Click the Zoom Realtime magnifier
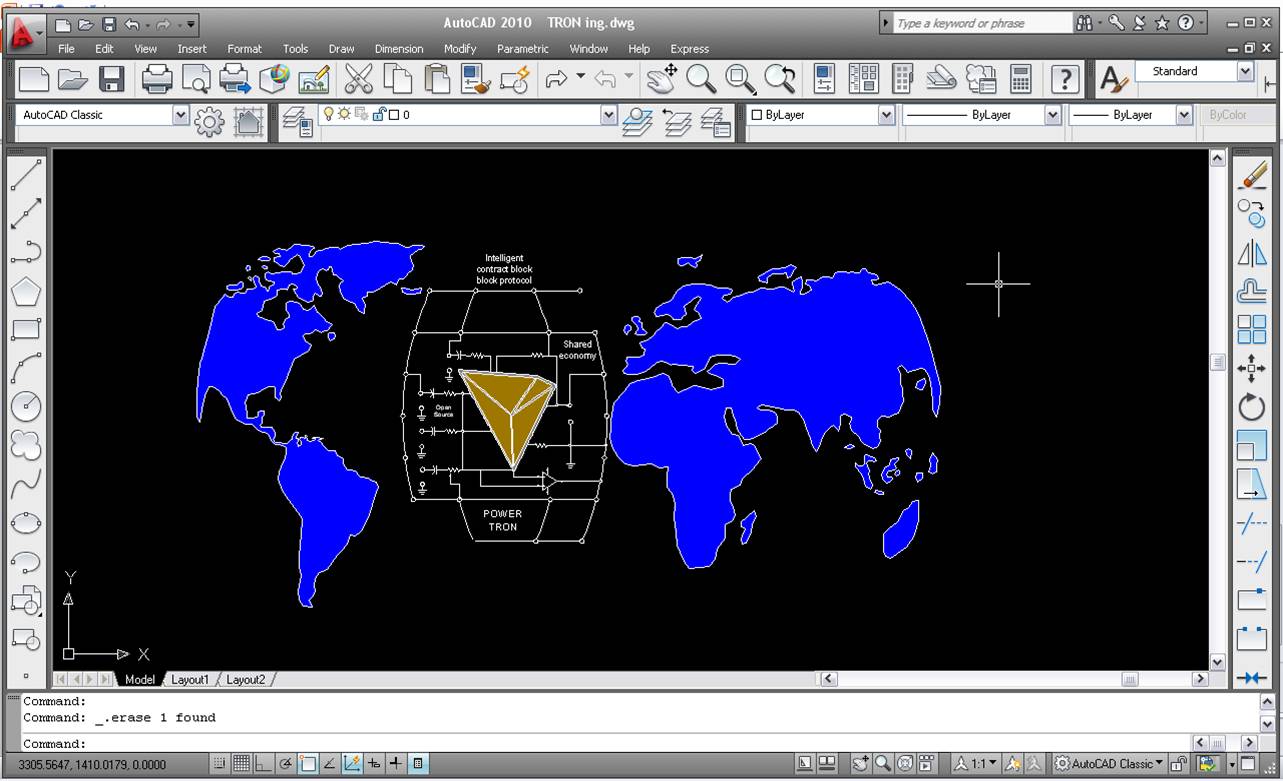The image size is (1283, 781). tap(701, 78)
